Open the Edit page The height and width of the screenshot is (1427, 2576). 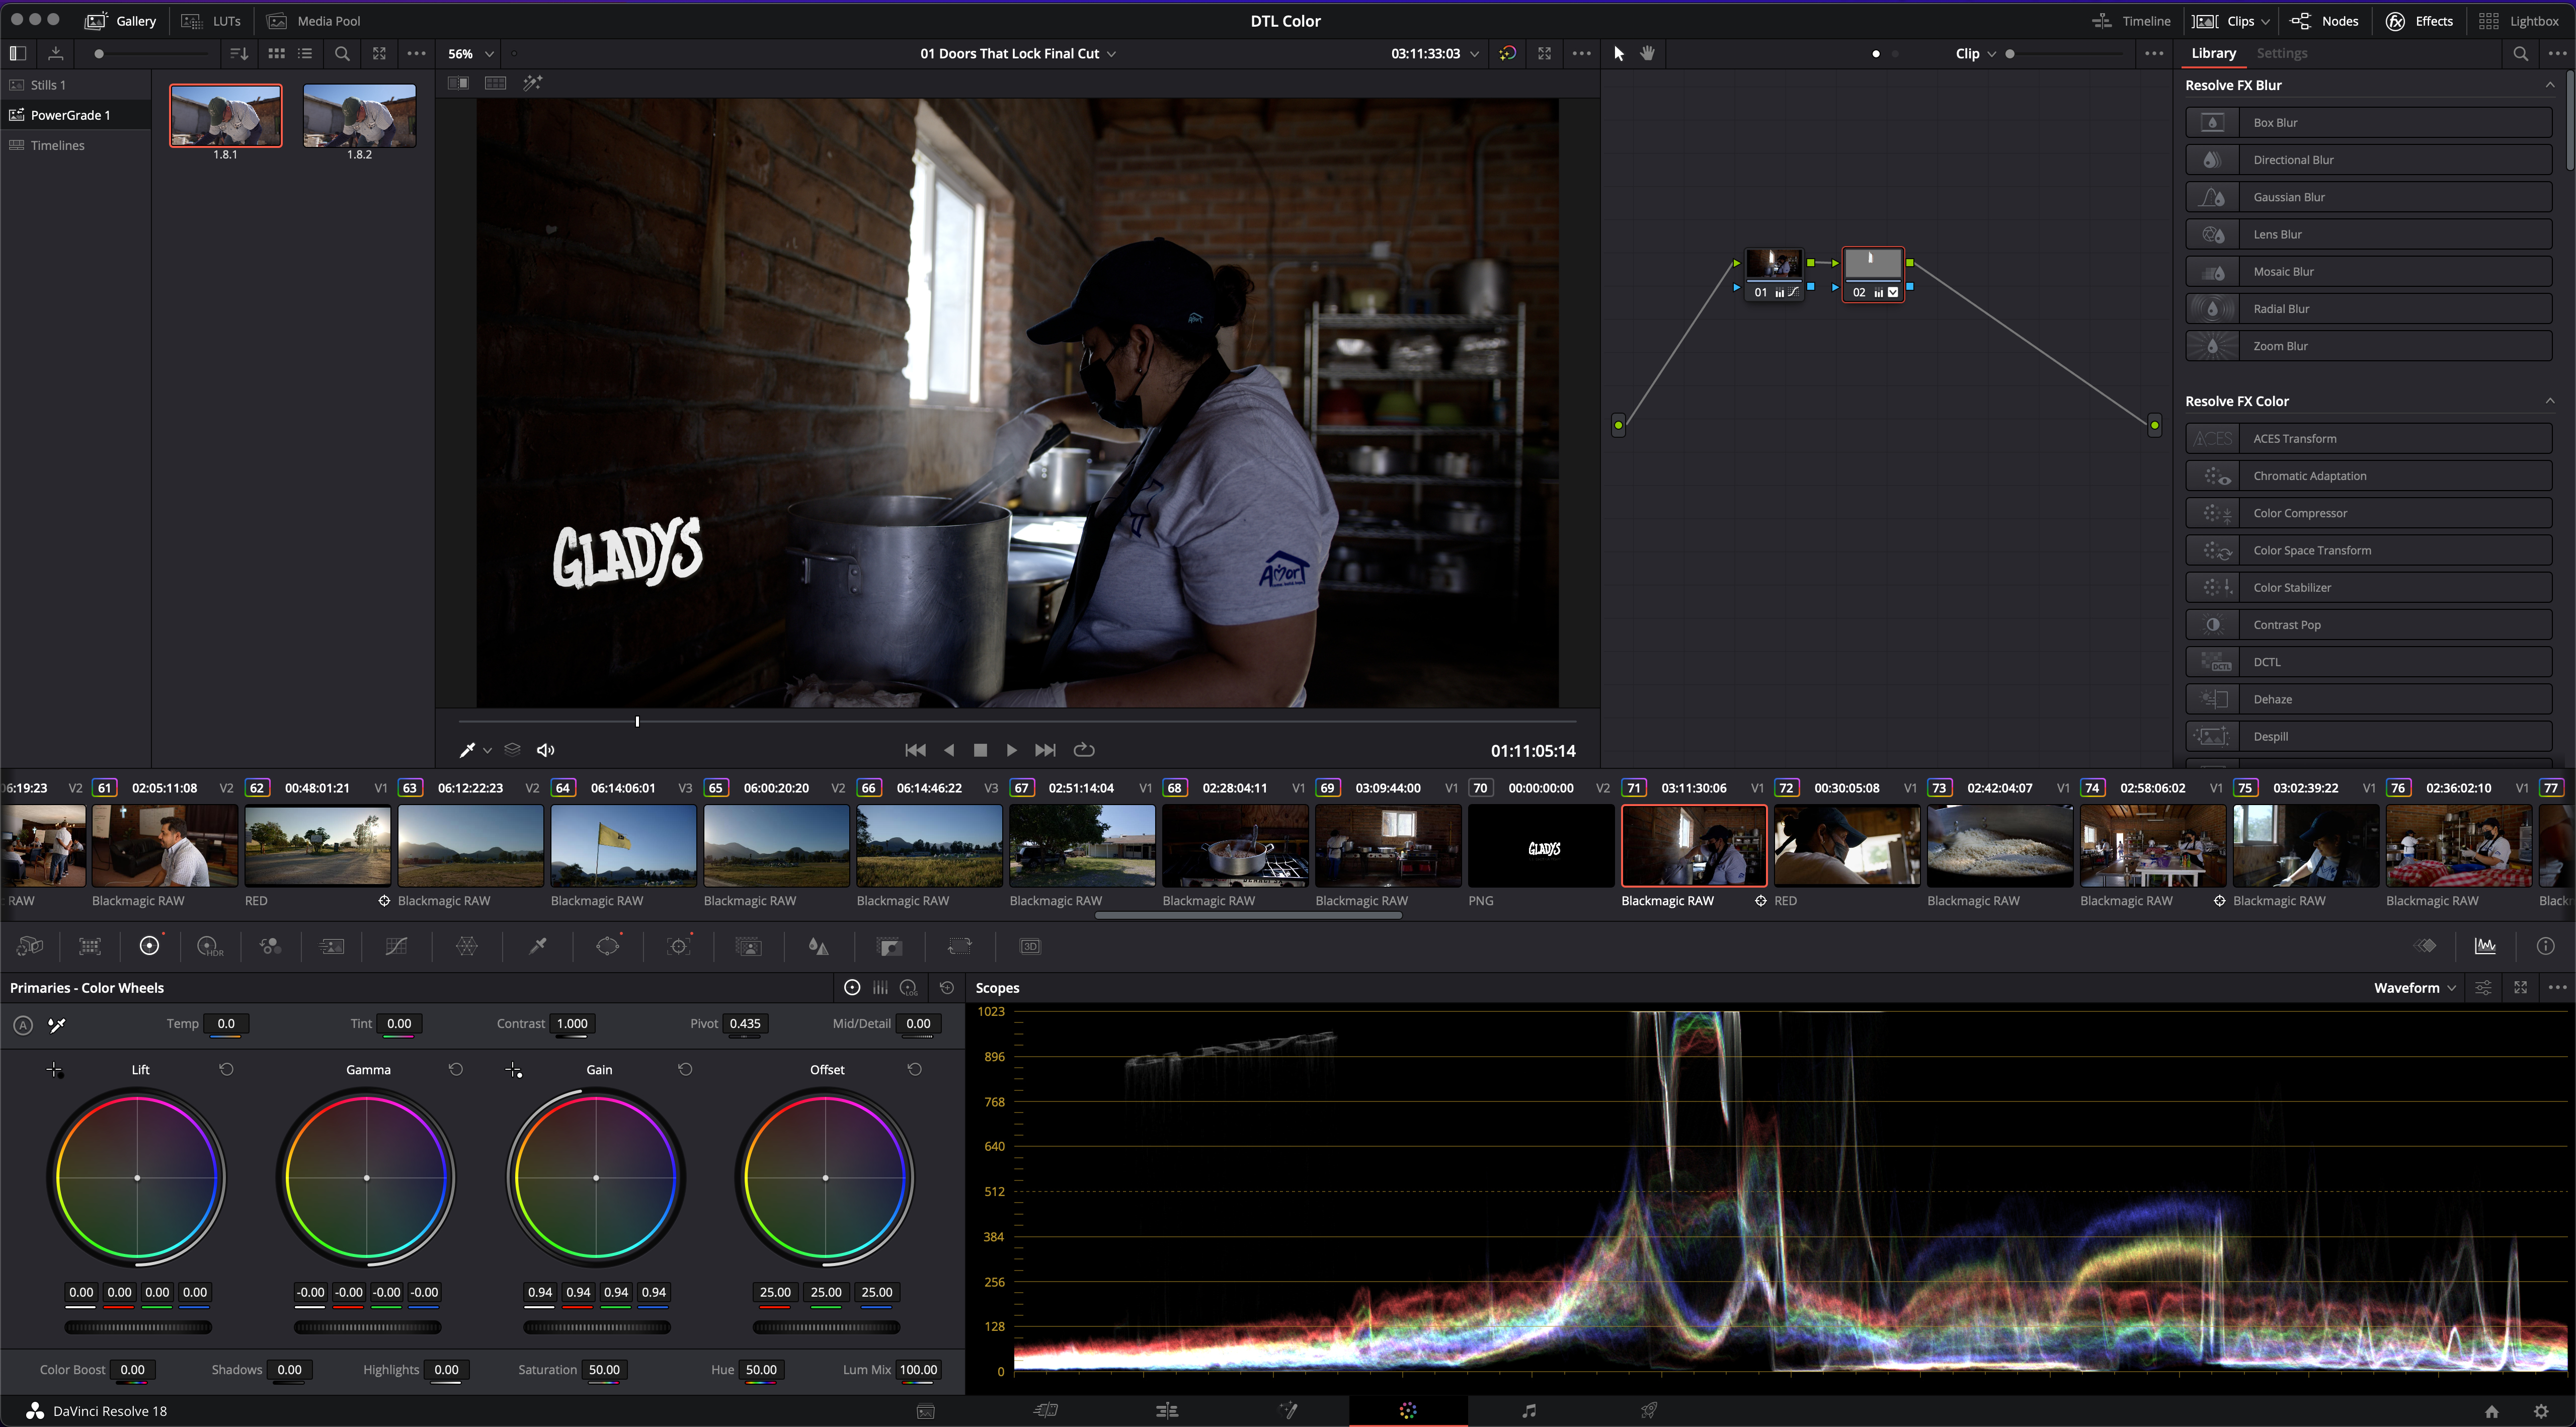point(1167,1411)
